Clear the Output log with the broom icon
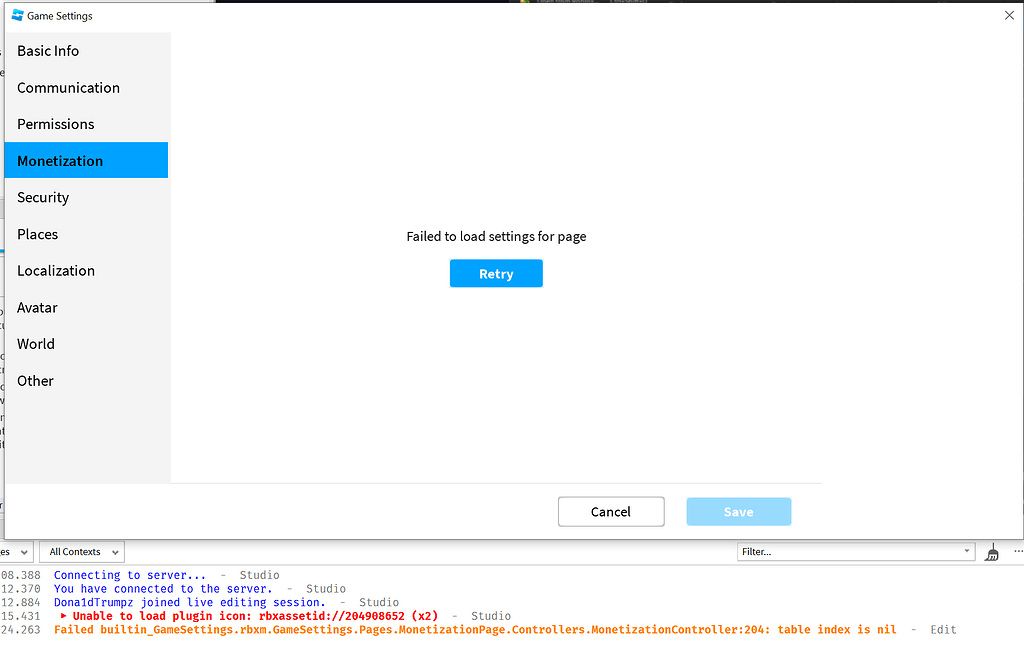The width and height of the screenshot is (1024, 663). [x=991, y=551]
